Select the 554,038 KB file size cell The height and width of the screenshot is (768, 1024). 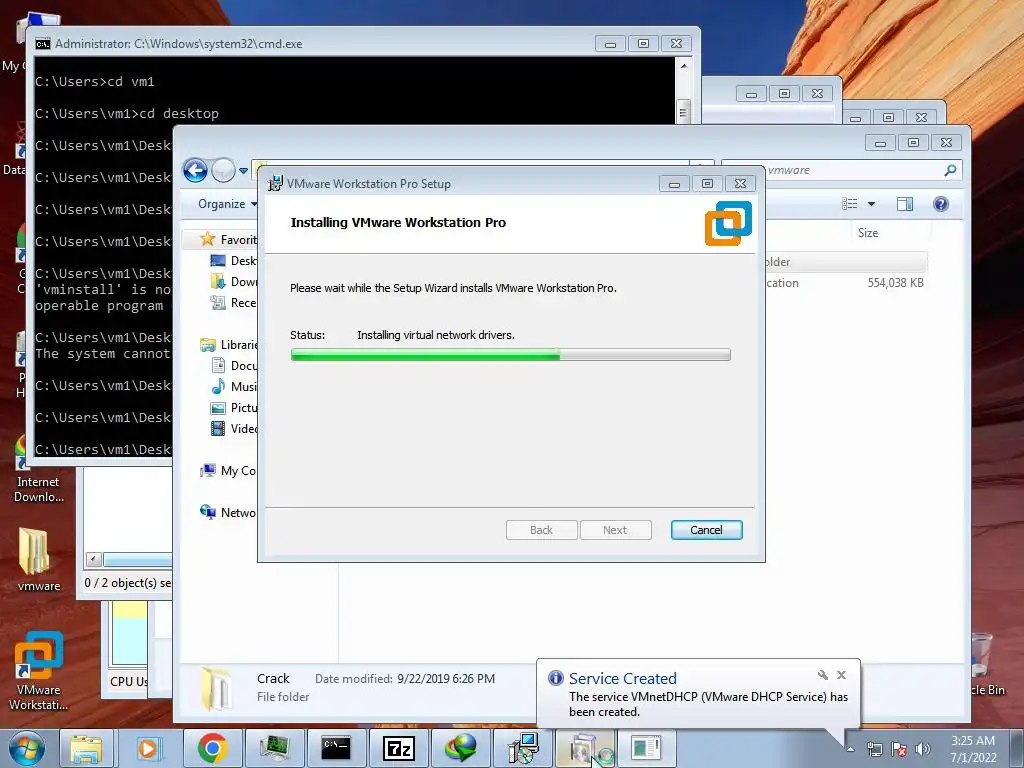[x=895, y=283]
